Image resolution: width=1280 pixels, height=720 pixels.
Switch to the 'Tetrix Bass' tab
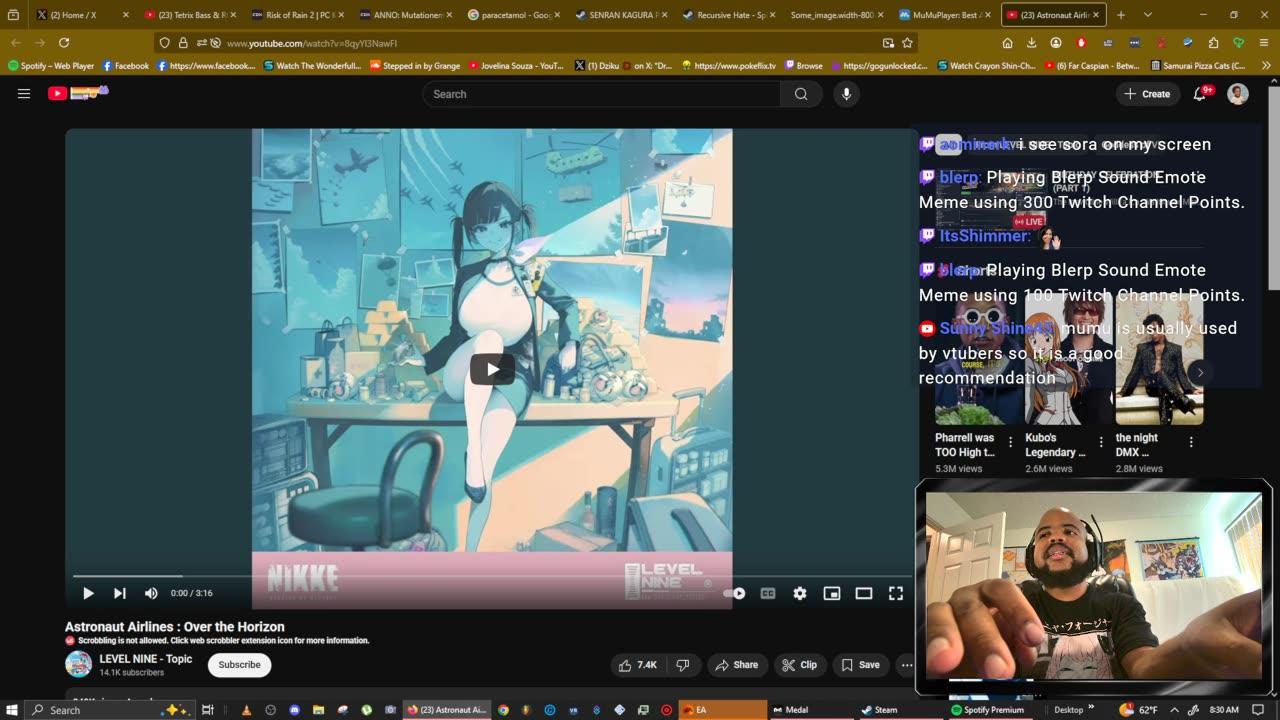[x=189, y=15]
